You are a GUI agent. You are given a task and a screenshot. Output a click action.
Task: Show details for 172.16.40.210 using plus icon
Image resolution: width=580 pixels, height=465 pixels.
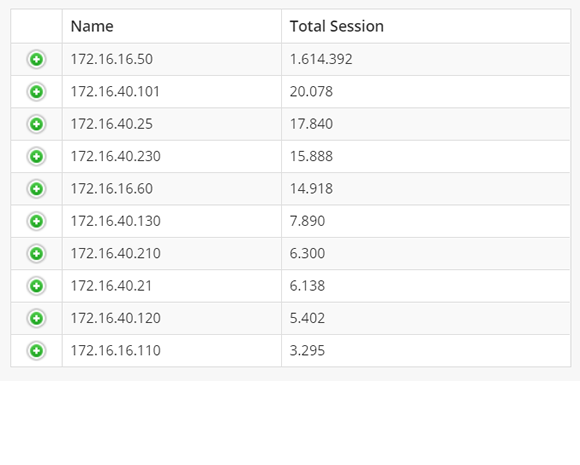click(36, 253)
